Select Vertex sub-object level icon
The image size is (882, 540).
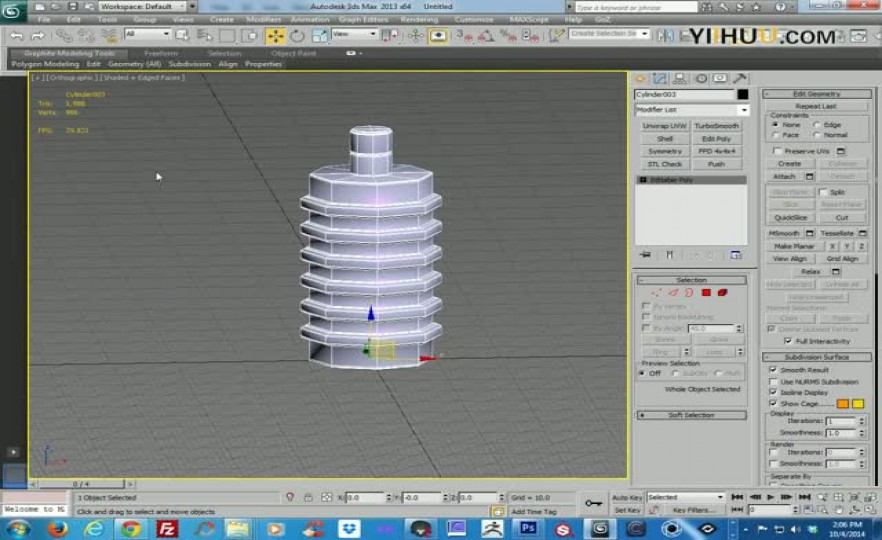click(656, 292)
